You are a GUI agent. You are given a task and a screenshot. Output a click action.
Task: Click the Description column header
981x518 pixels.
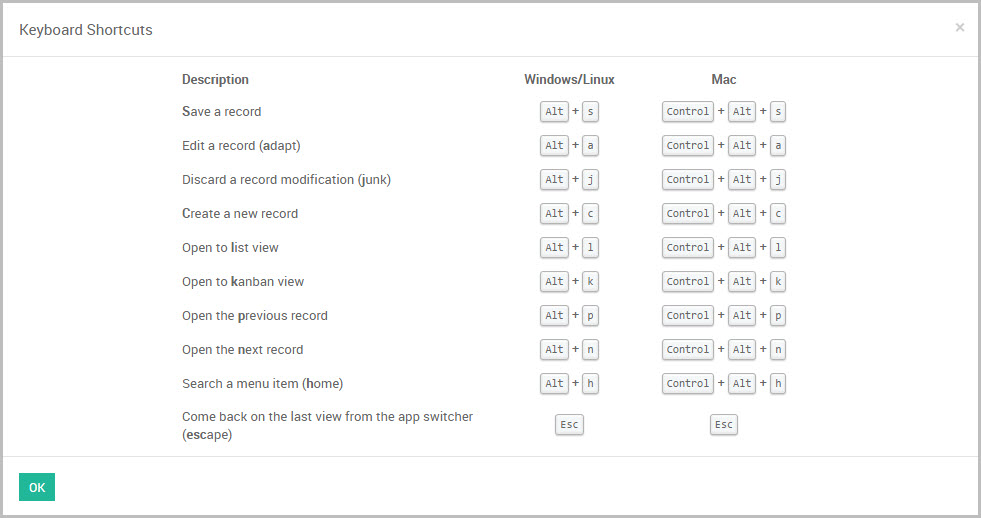[x=215, y=79]
